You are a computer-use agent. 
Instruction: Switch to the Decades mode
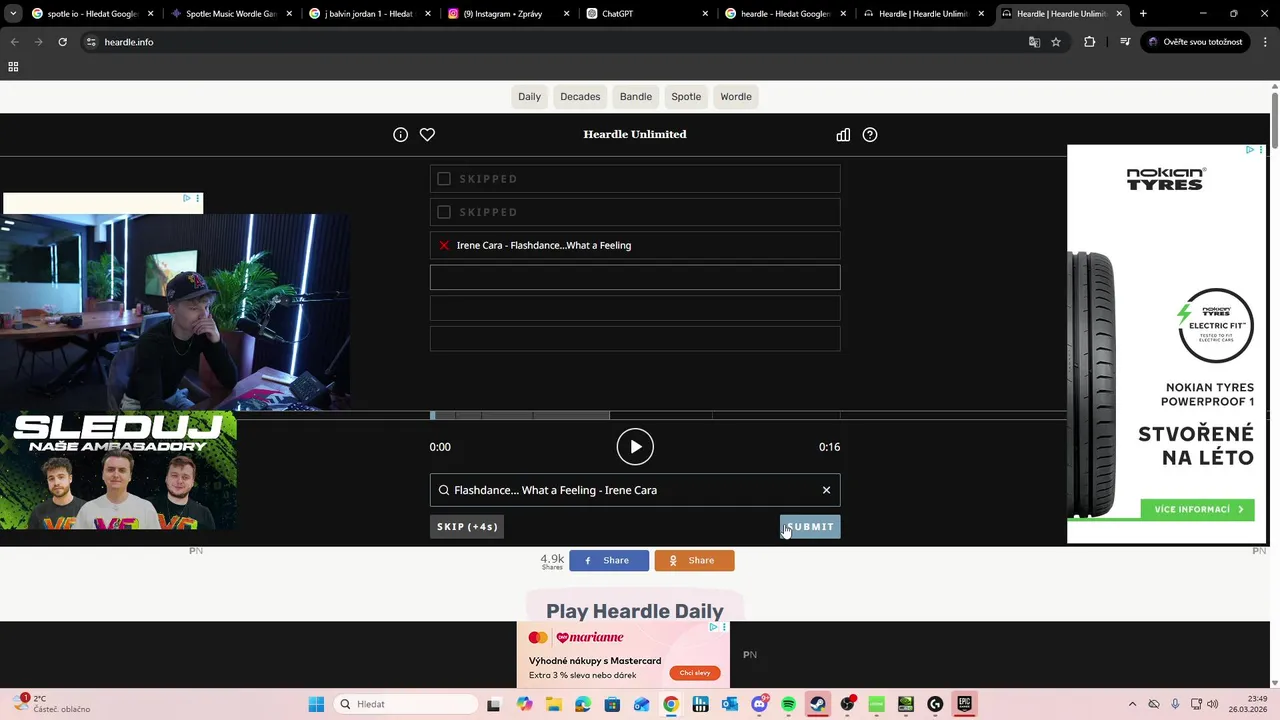coord(580,97)
